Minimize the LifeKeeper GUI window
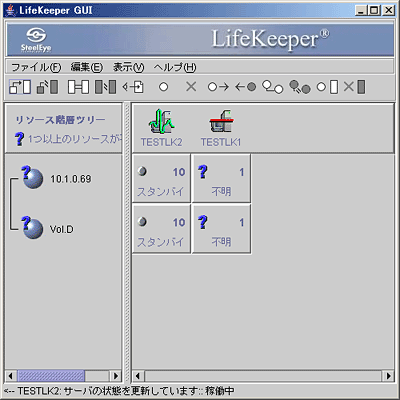The height and width of the screenshot is (400, 400). pos(361,10)
